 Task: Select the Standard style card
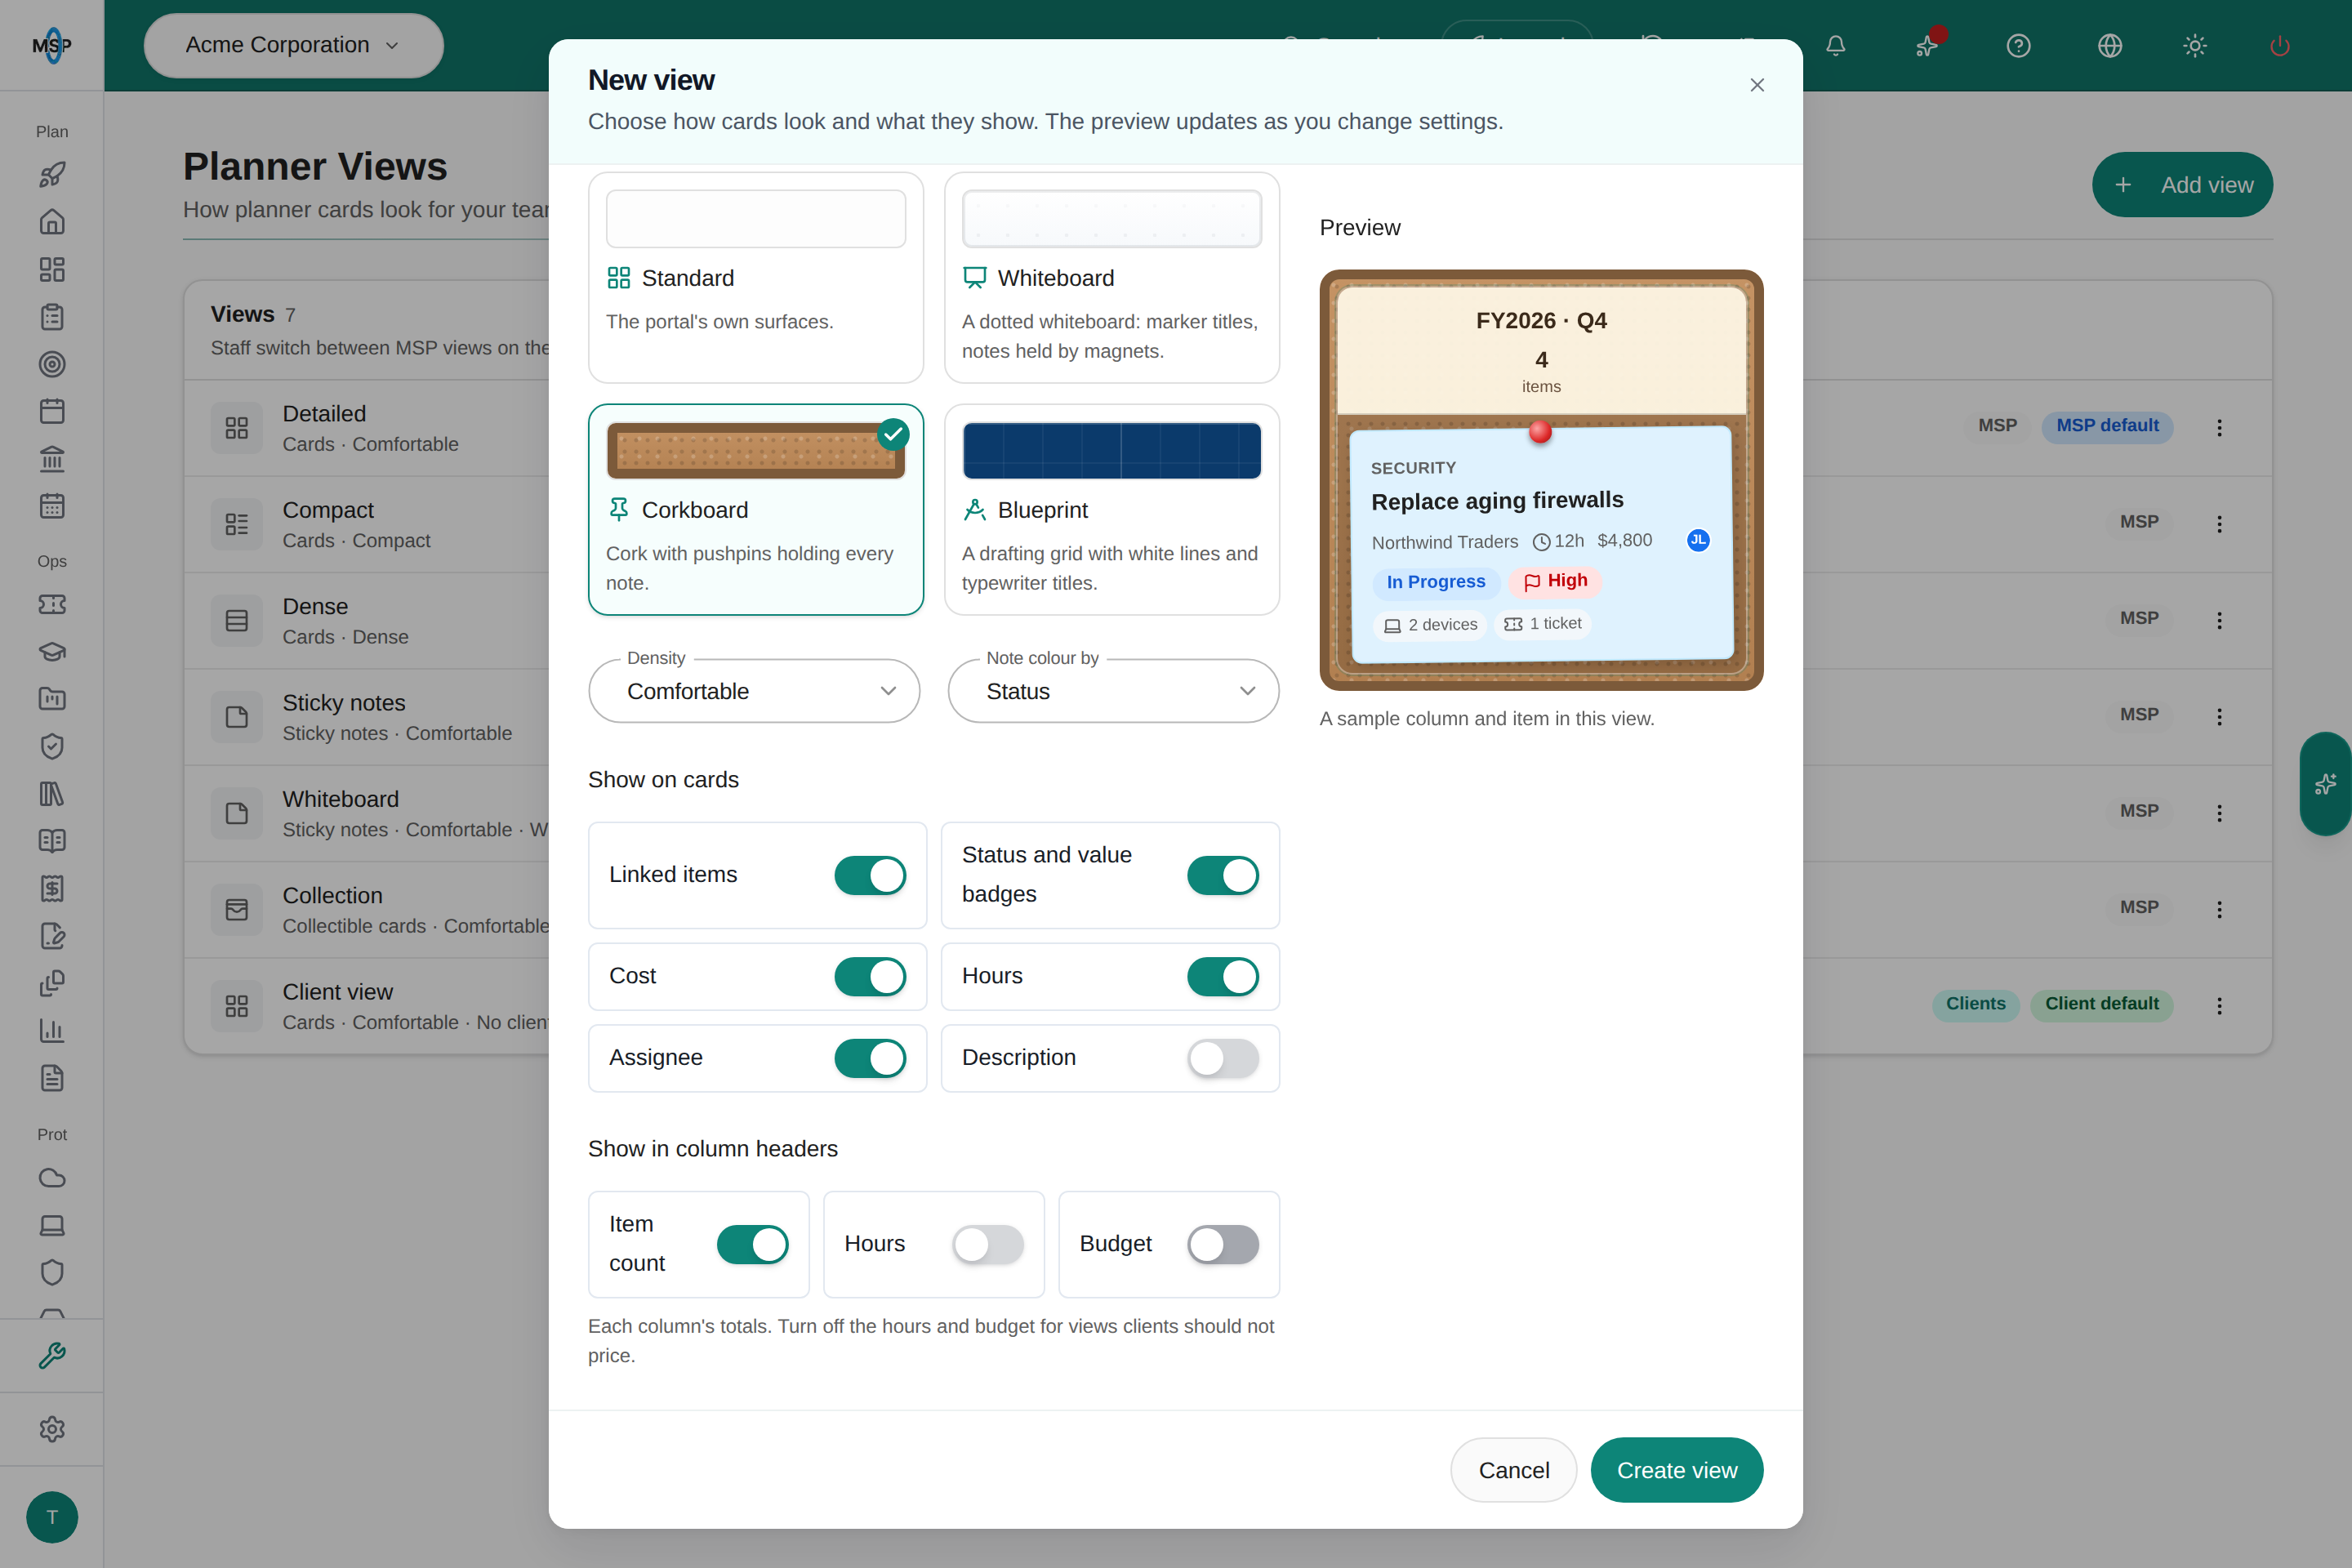[x=756, y=277]
